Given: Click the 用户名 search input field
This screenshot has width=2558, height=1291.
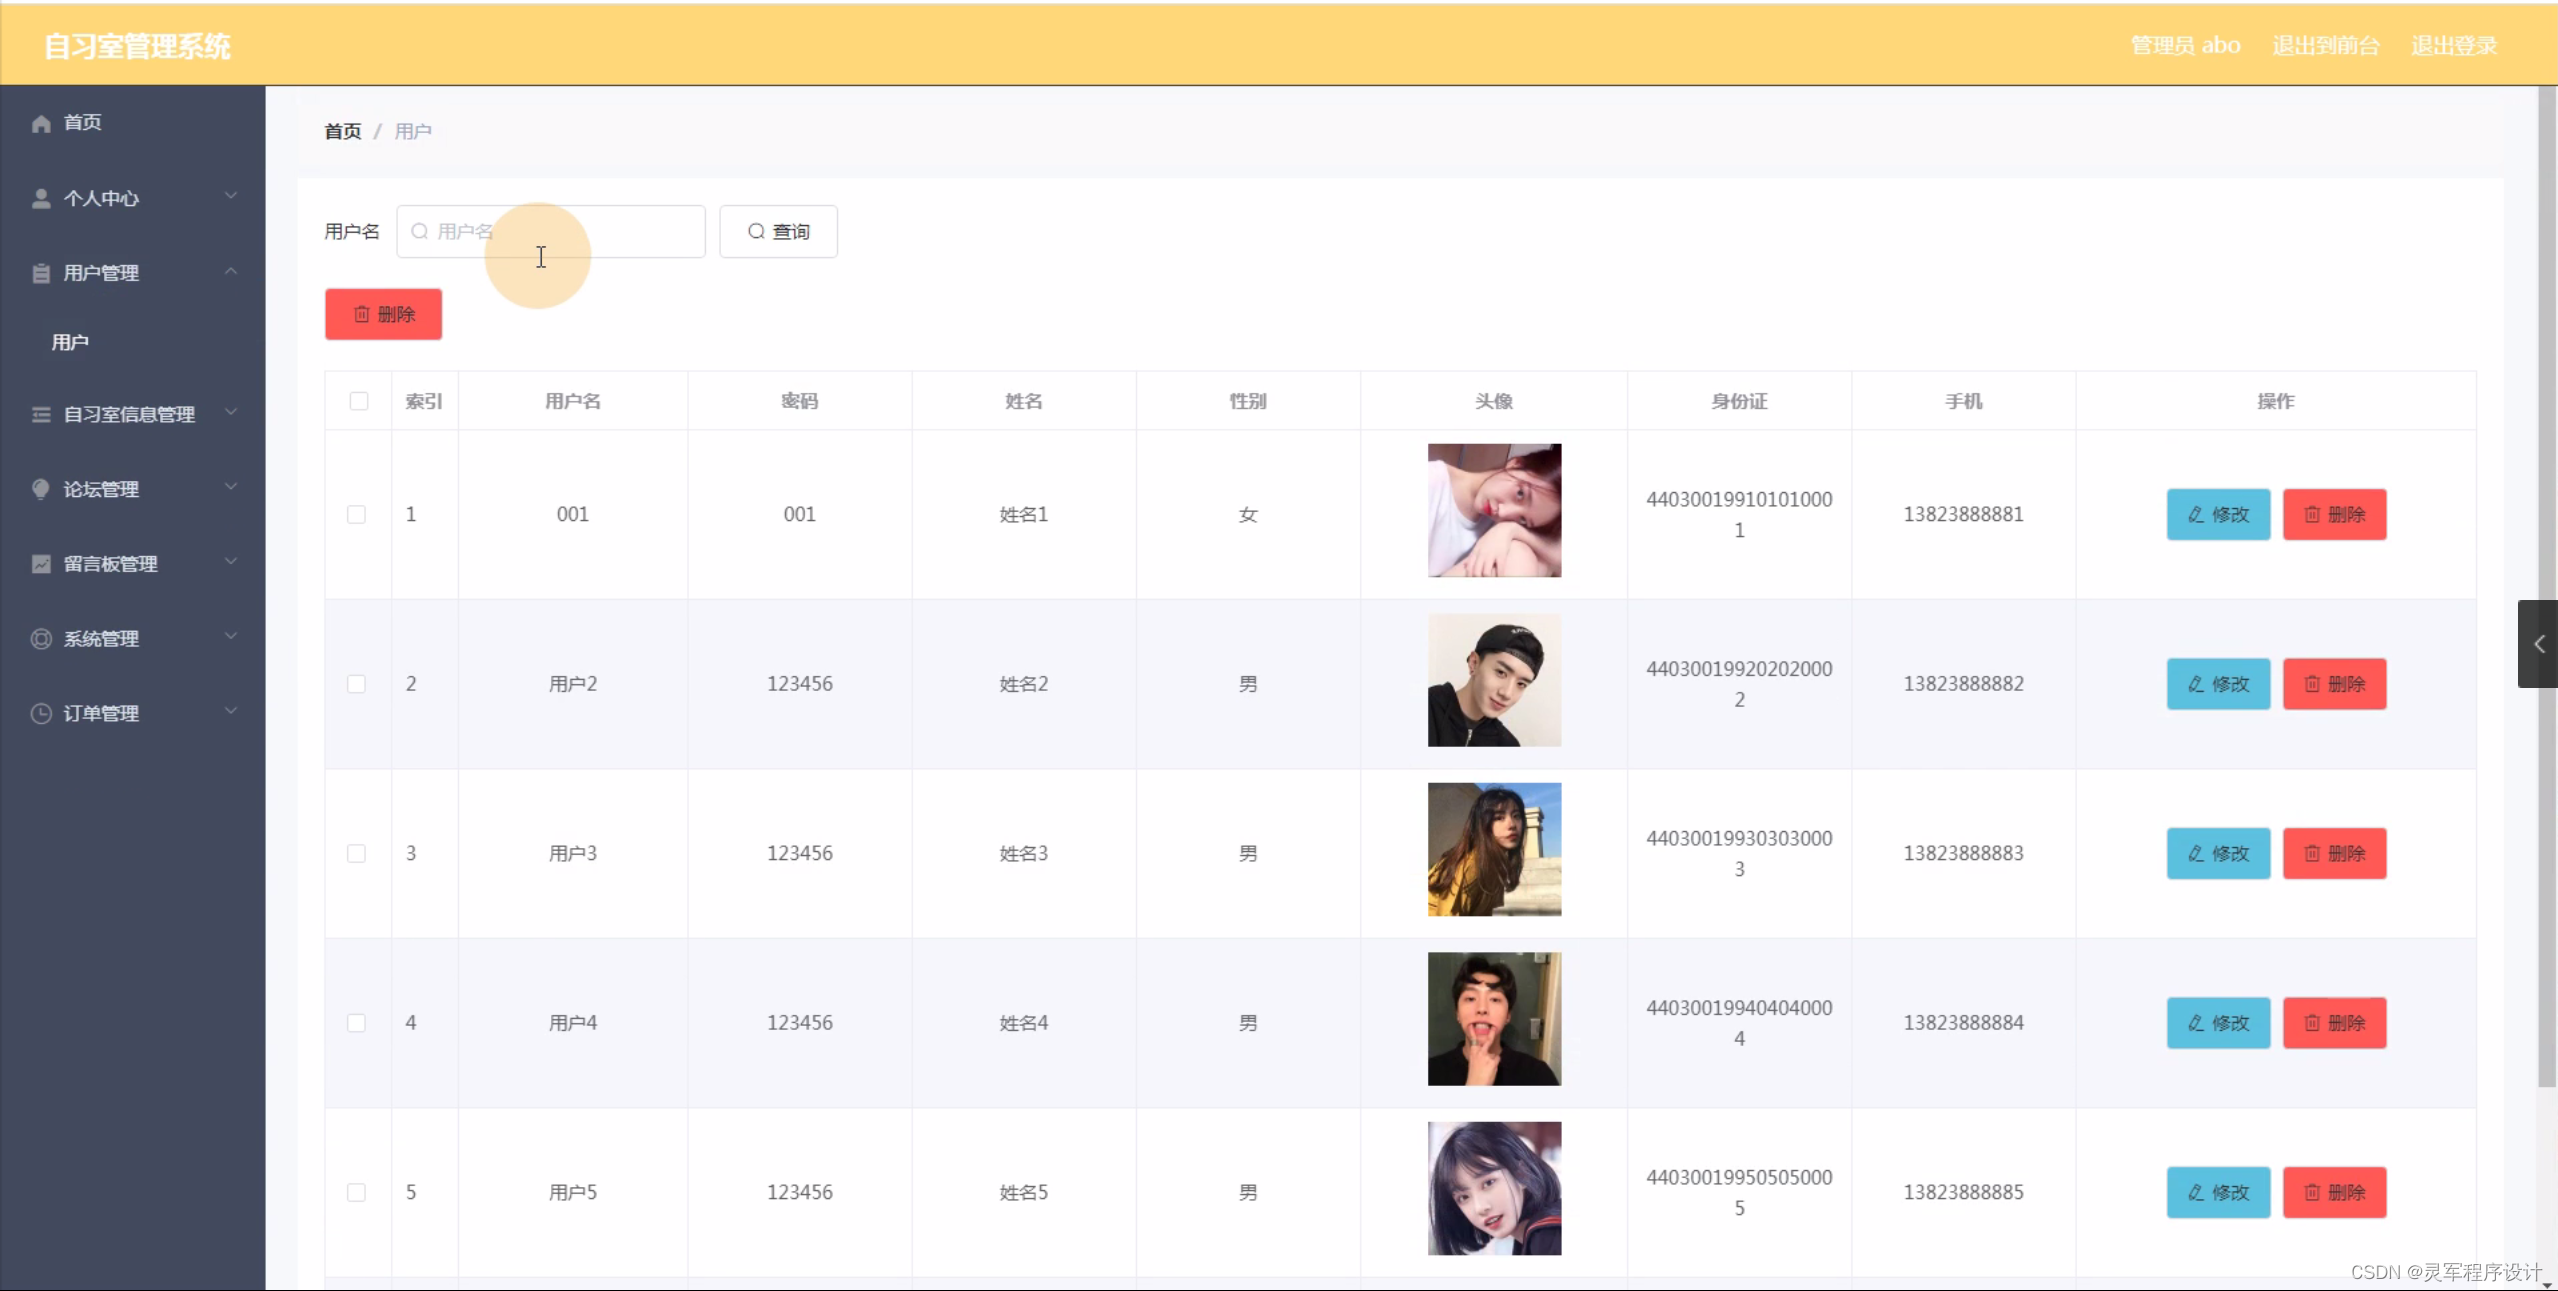Looking at the screenshot, I should pos(550,231).
